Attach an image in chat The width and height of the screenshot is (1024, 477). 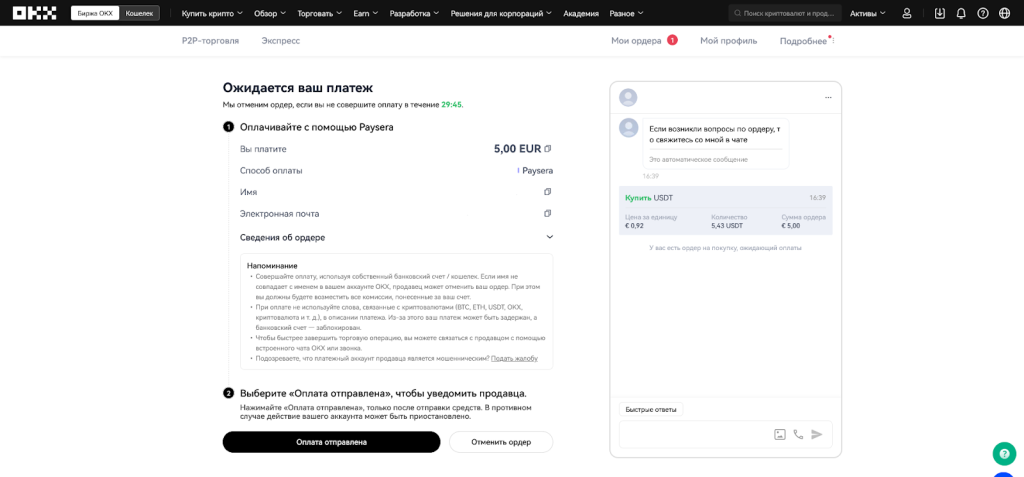[780, 434]
